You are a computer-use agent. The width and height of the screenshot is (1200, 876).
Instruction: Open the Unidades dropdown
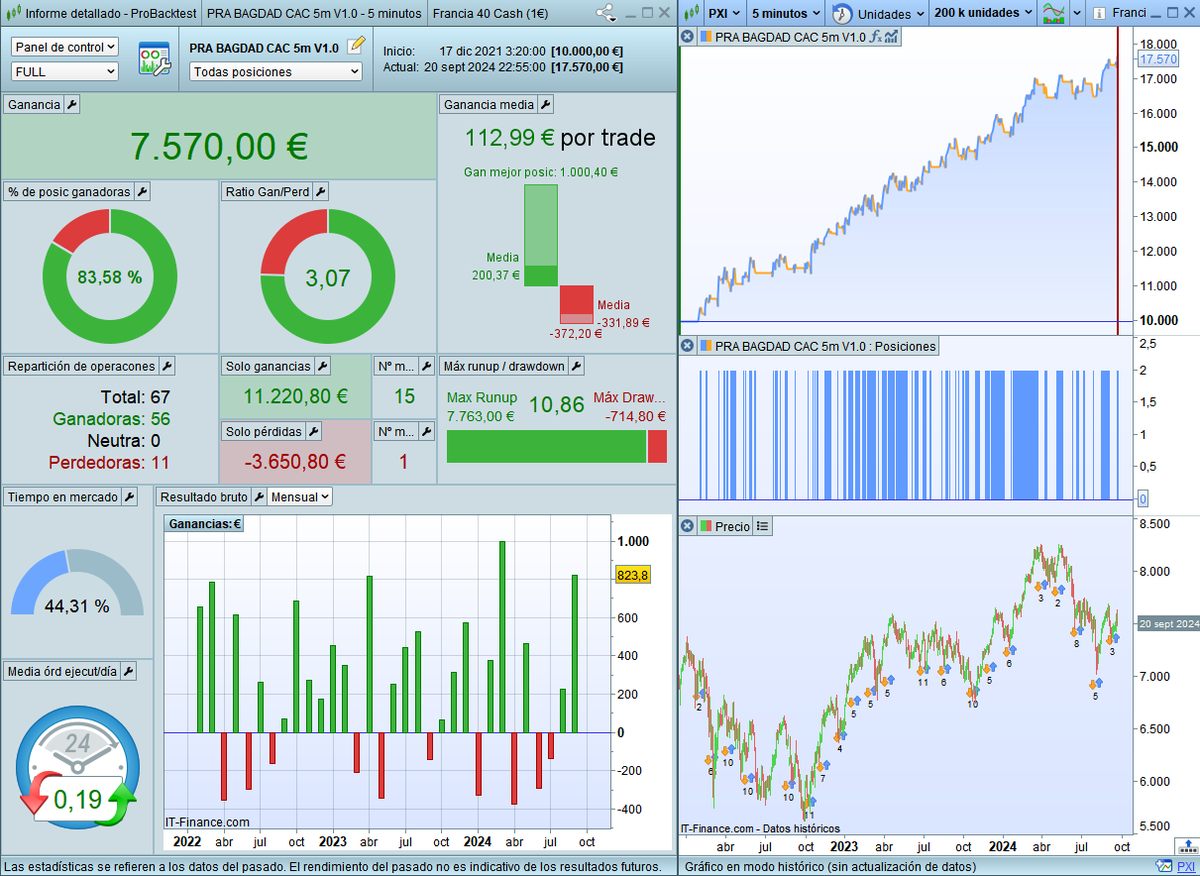point(891,14)
